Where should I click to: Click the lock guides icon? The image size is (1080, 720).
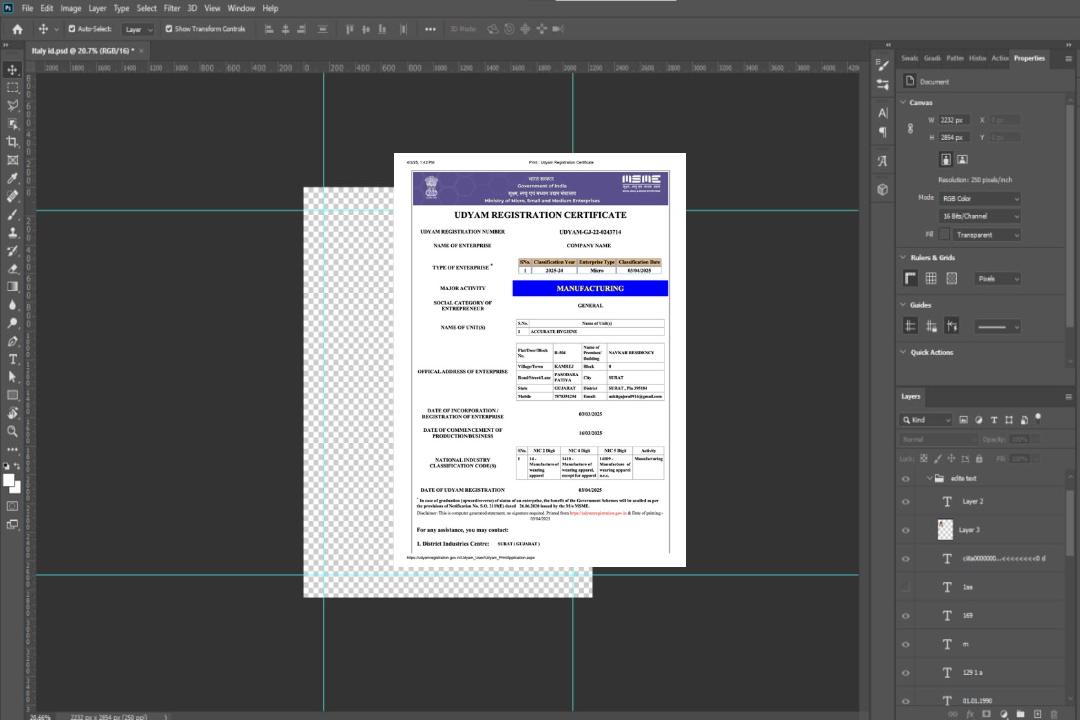click(931, 326)
